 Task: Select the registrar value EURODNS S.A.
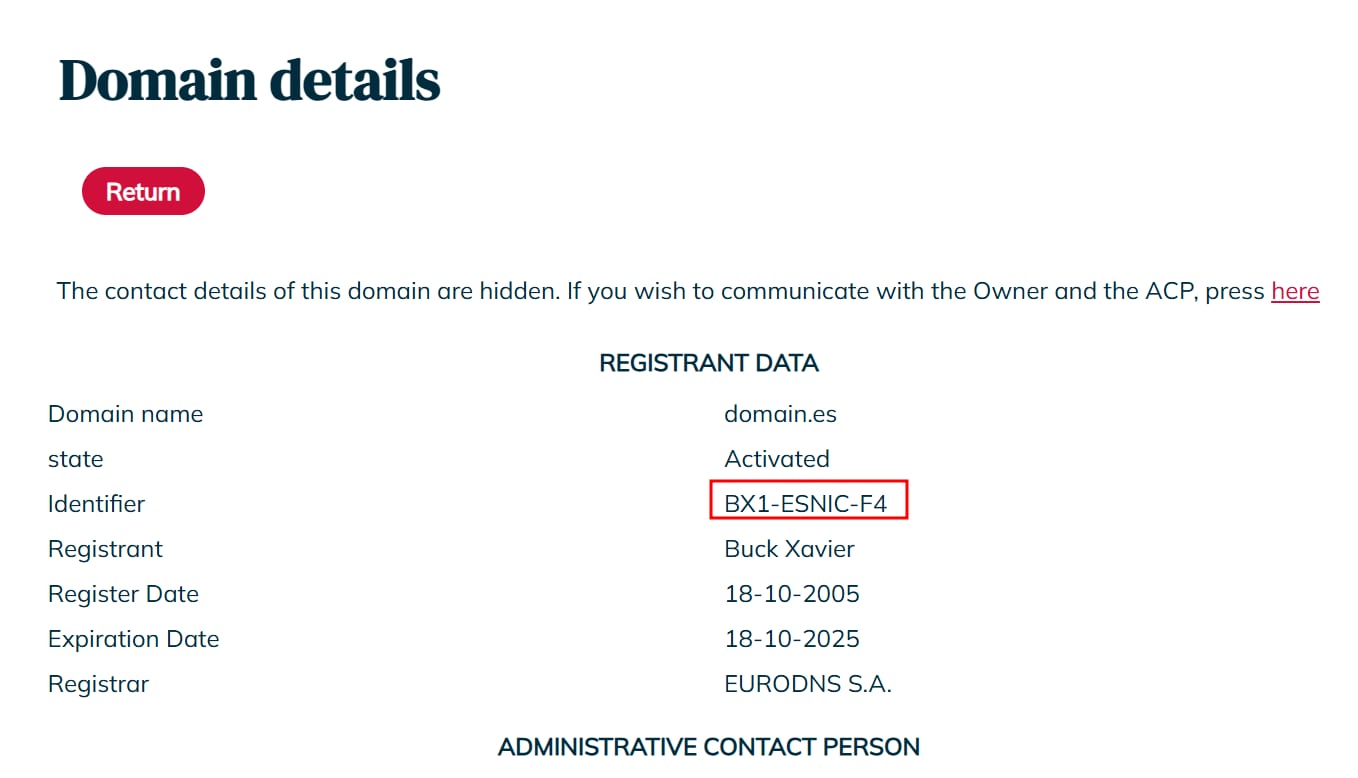click(808, 684)
